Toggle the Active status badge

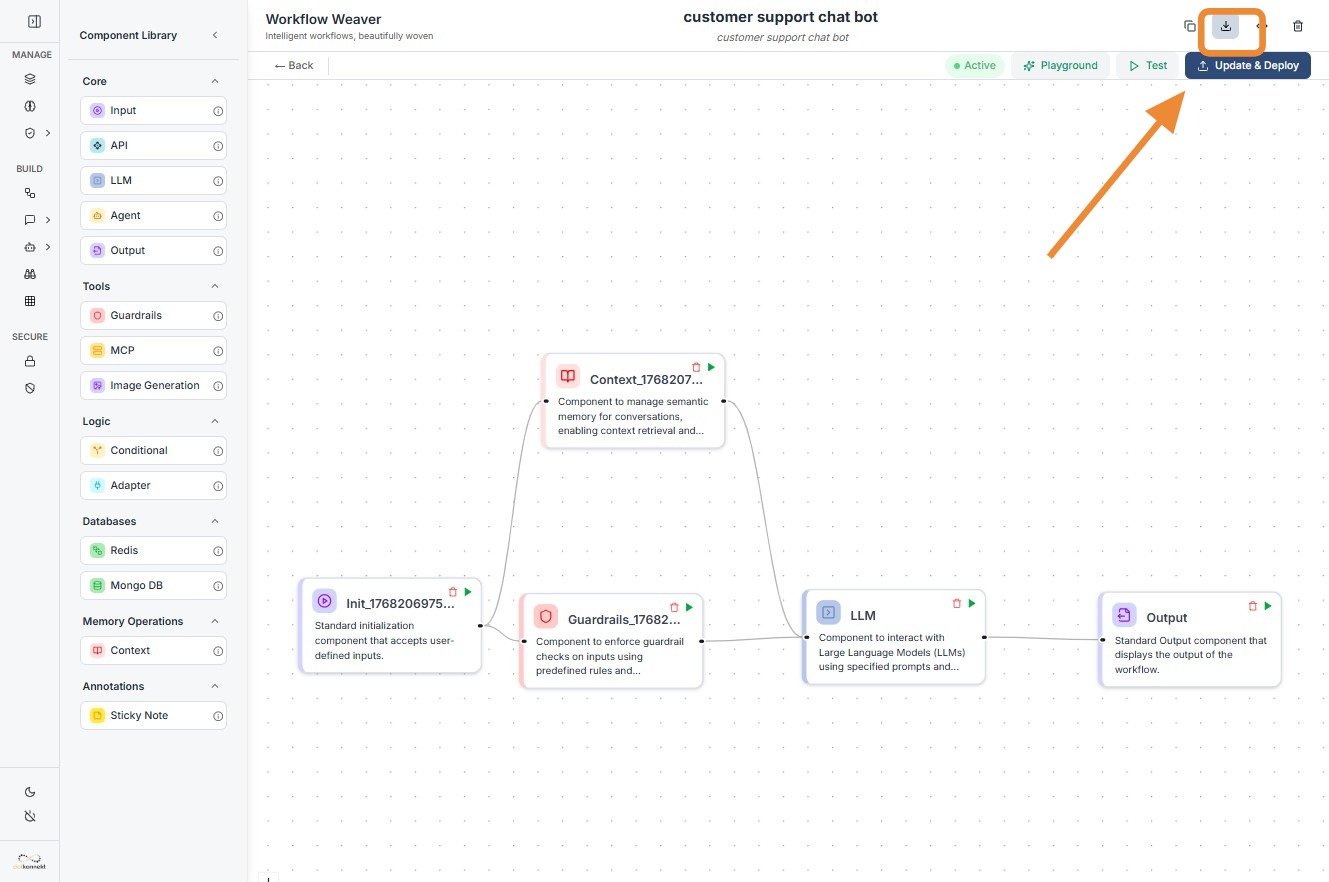(x=974, y=66)
